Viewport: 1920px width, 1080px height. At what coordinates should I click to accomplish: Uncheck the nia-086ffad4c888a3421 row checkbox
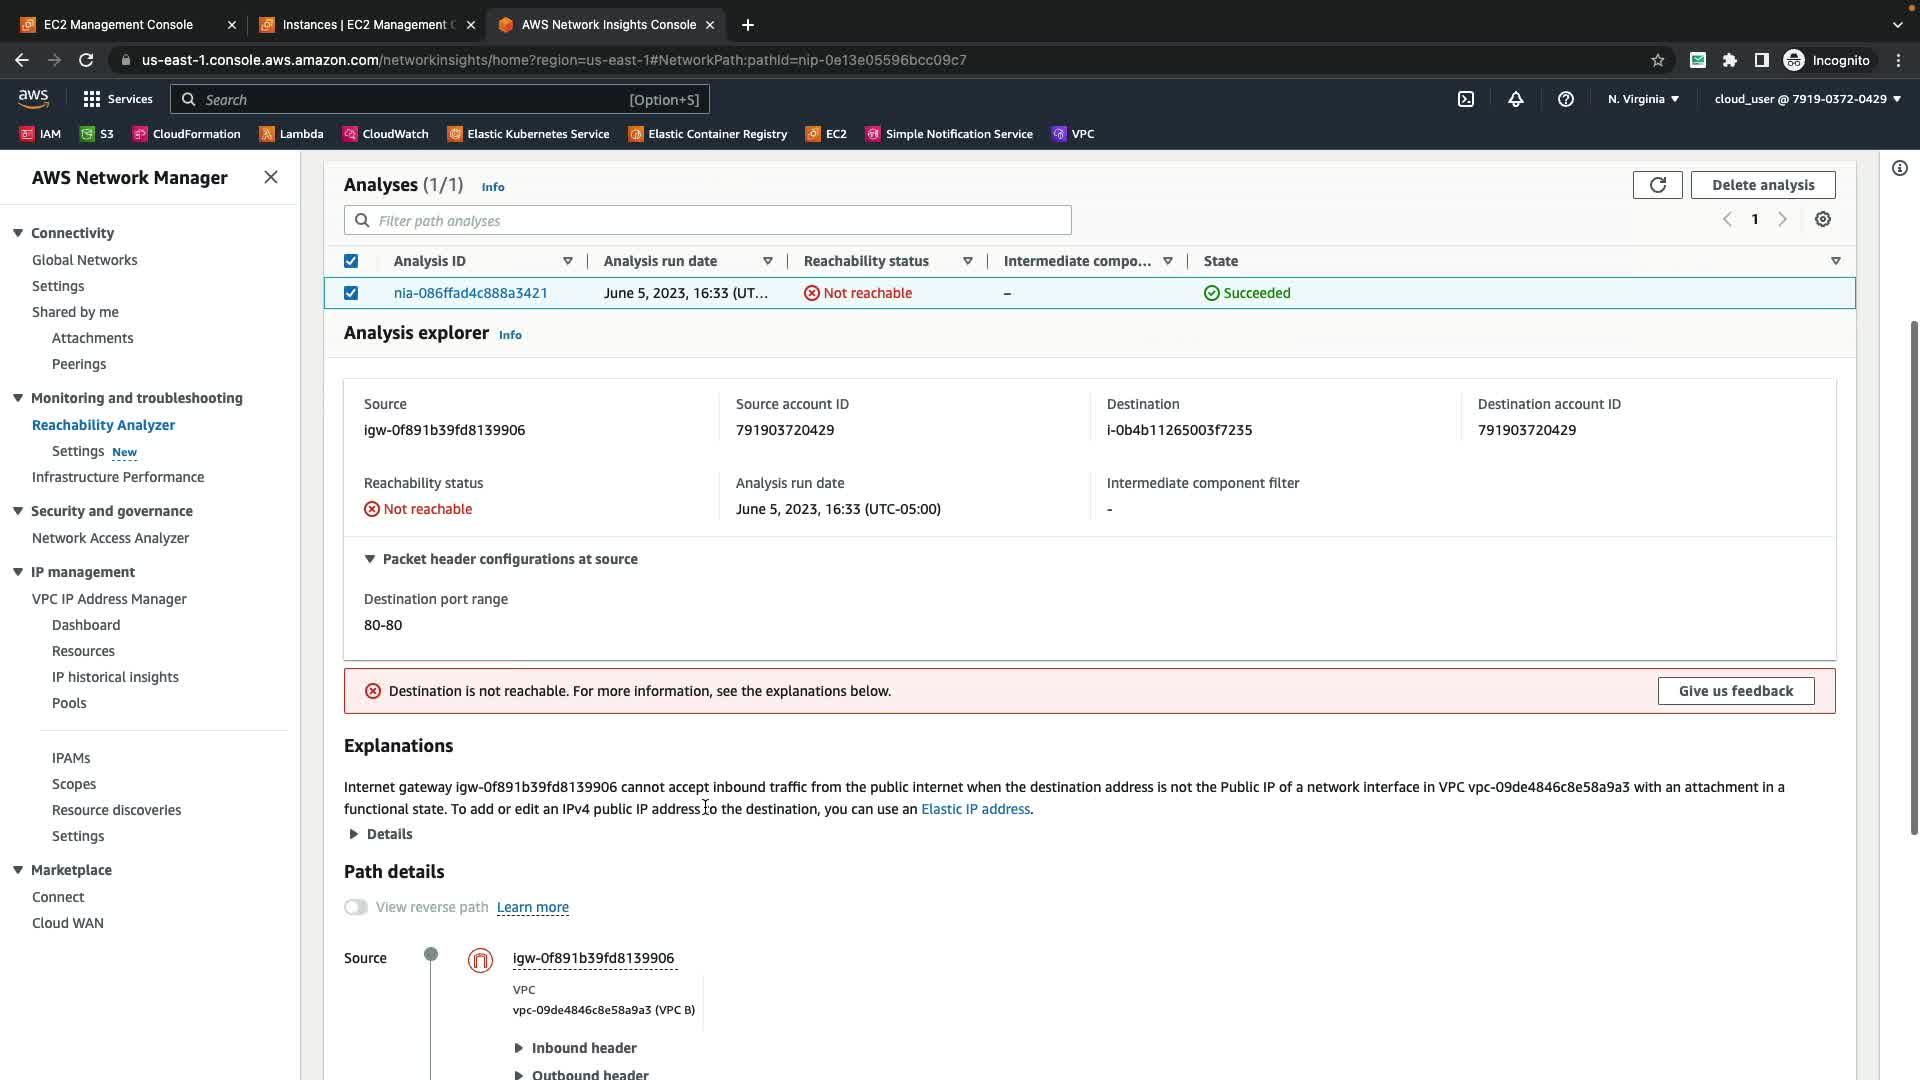tap(351, 293)
